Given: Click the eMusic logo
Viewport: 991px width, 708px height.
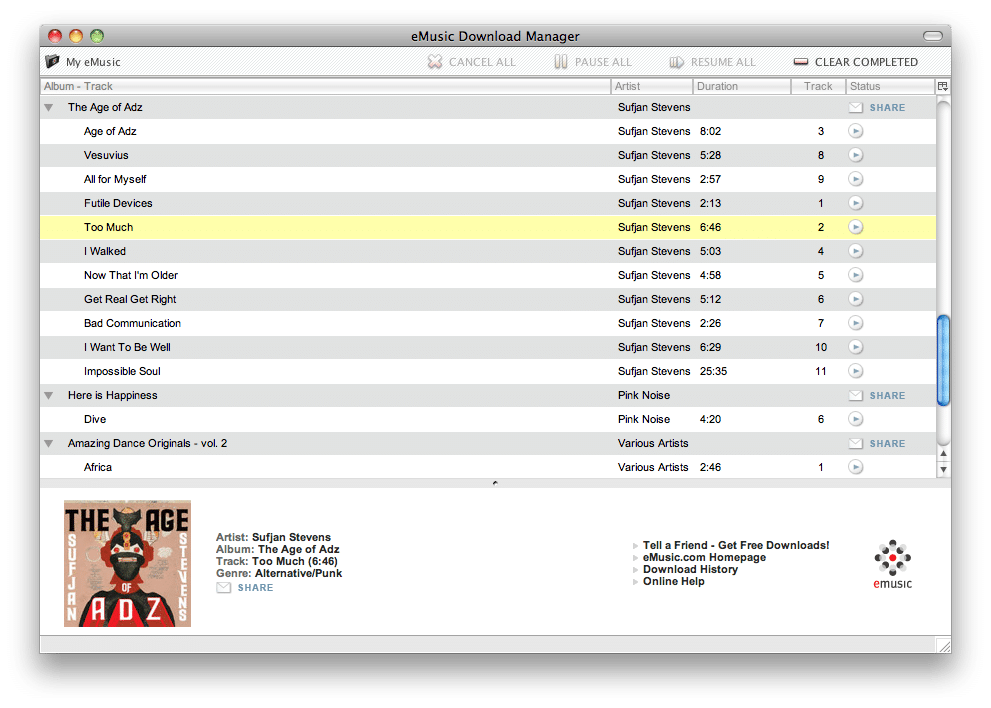Looking at the screenshot, I should pyautogui.click(x=892, y=564).
